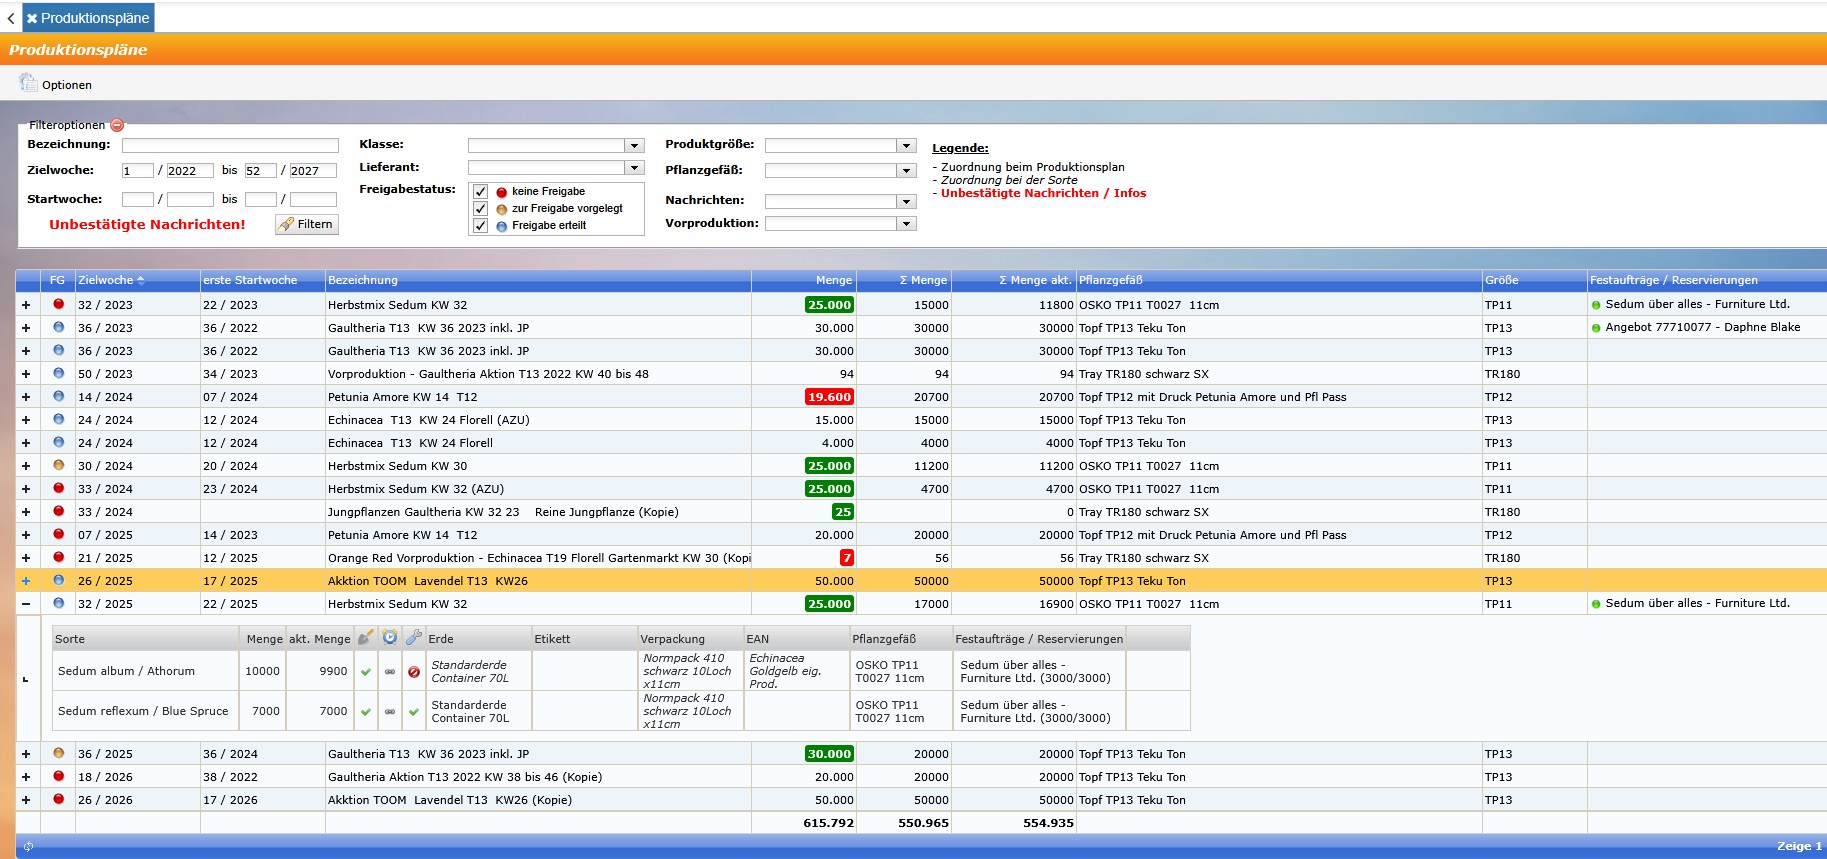Collapse the Filteroptionen panel via red minus icon
The image size is (1827, 859).
(117, 125)
